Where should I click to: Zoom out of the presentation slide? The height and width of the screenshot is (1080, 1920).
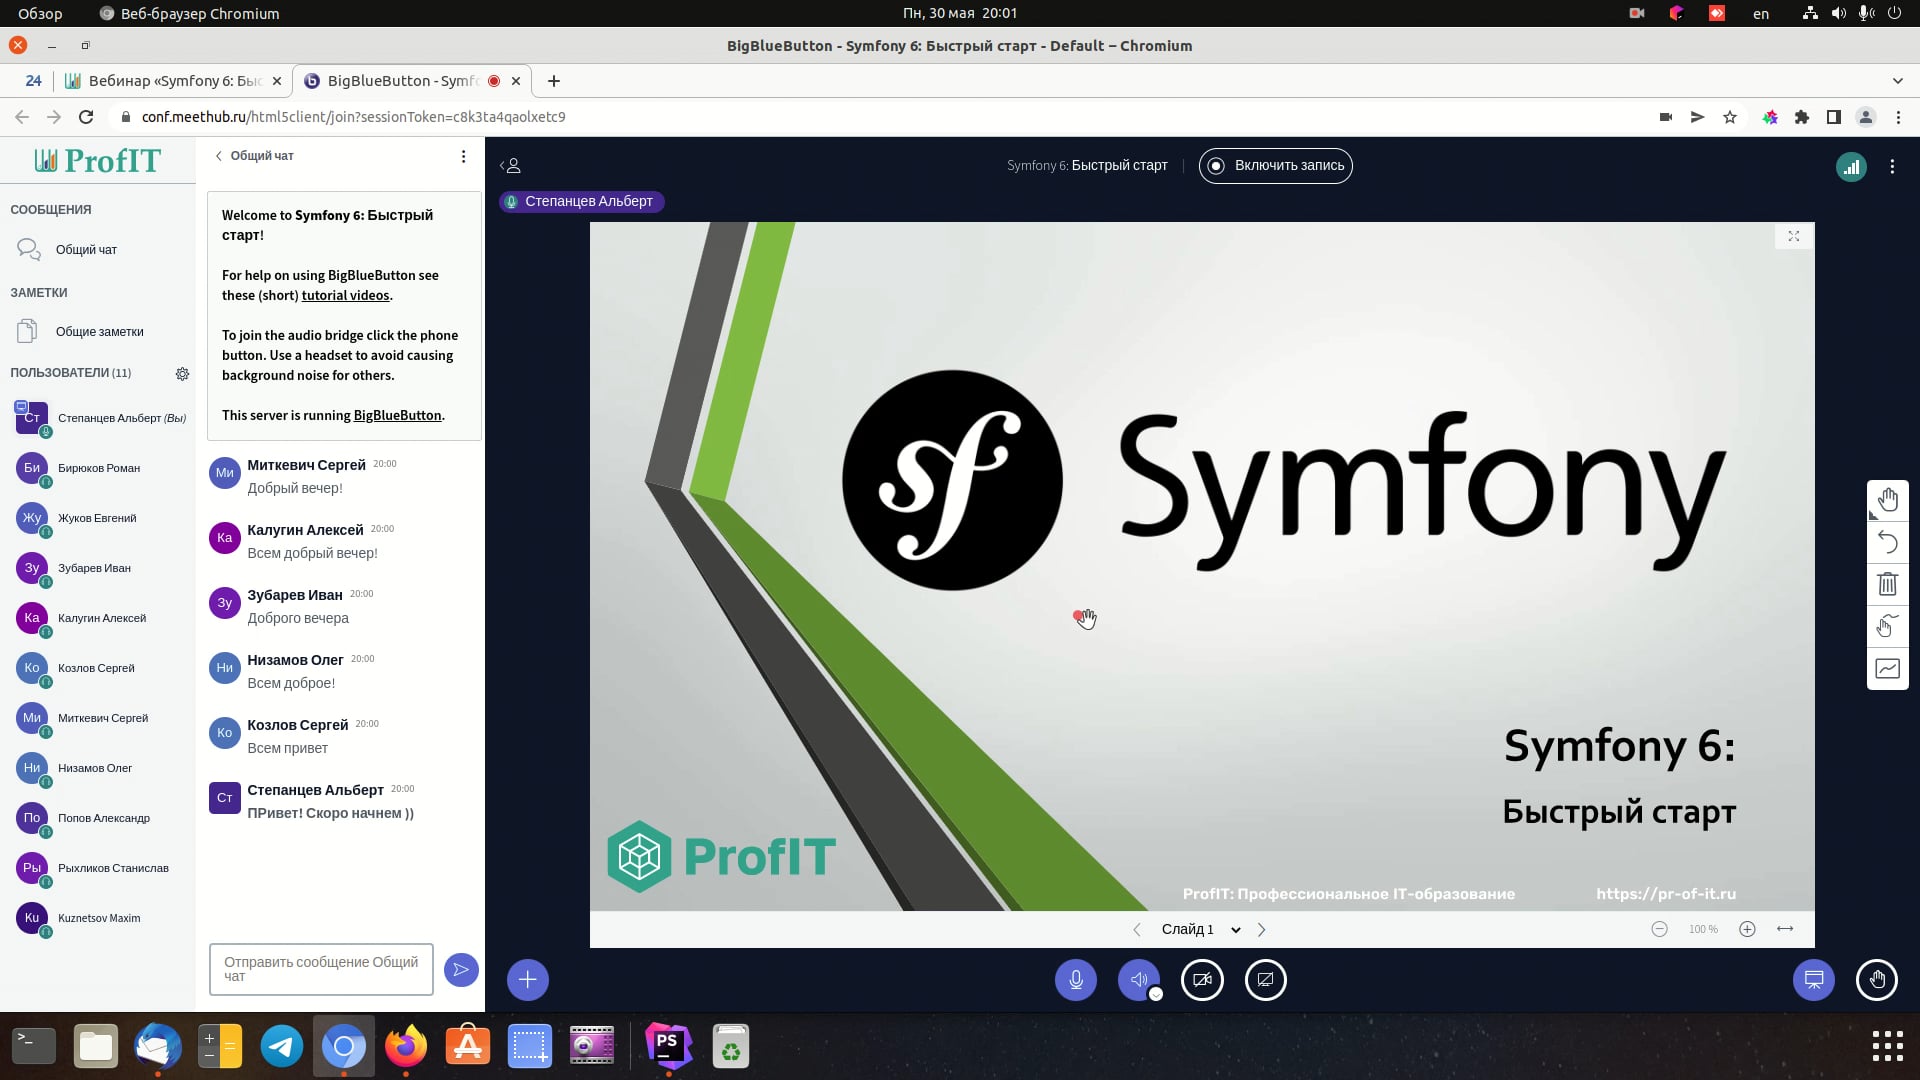1659,930
